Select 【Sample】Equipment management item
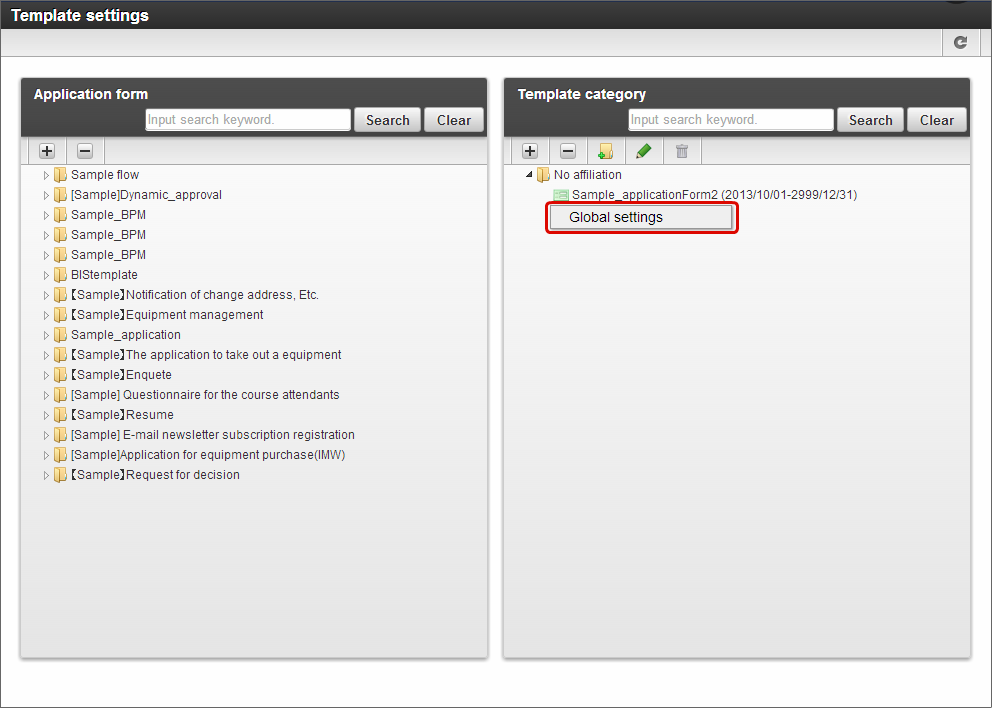The width and height of the screenshot is (992, 708). 167,315
